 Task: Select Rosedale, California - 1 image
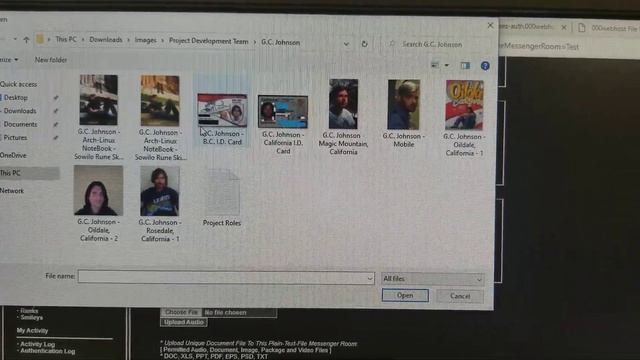click(160, 191)
